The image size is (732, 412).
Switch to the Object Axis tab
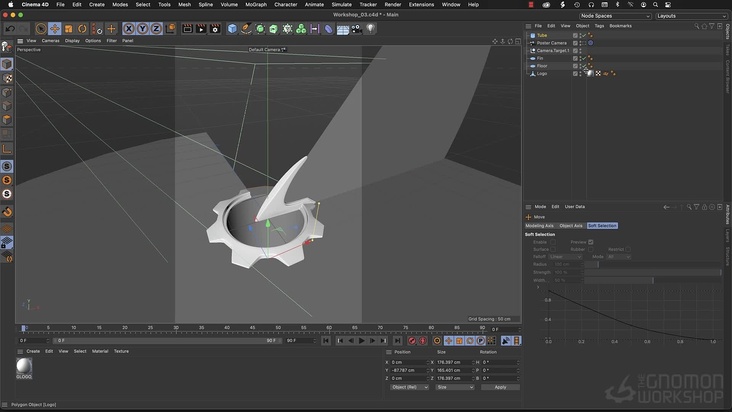(570, 225)
